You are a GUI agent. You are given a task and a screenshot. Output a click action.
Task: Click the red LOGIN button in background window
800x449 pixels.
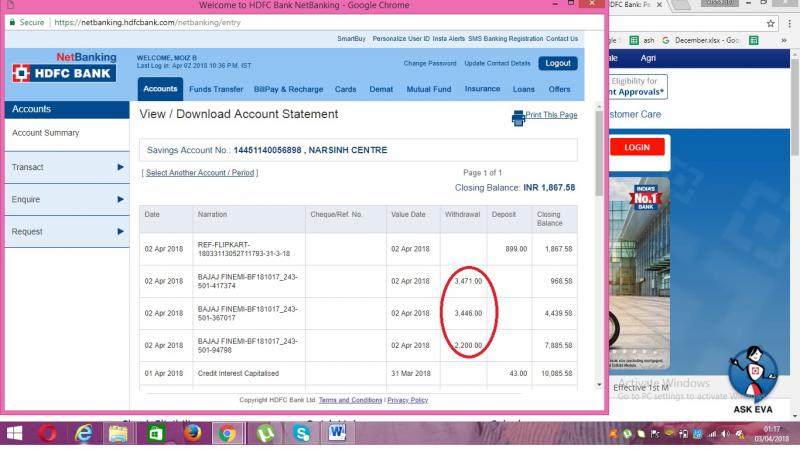point(637,147)
